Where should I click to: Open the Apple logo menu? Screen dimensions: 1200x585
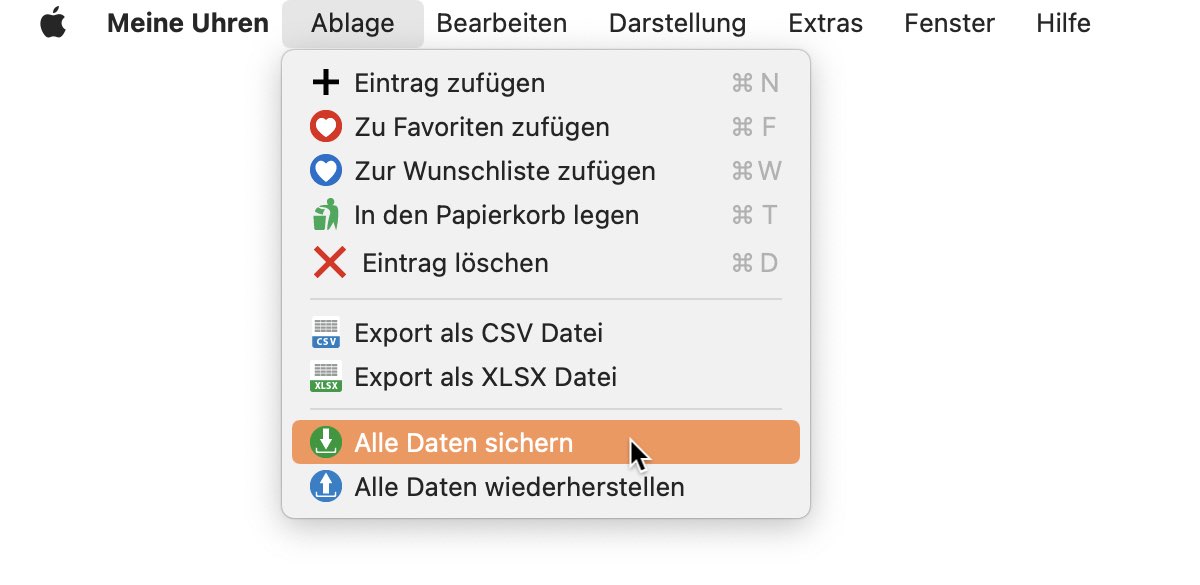(53, 23)
